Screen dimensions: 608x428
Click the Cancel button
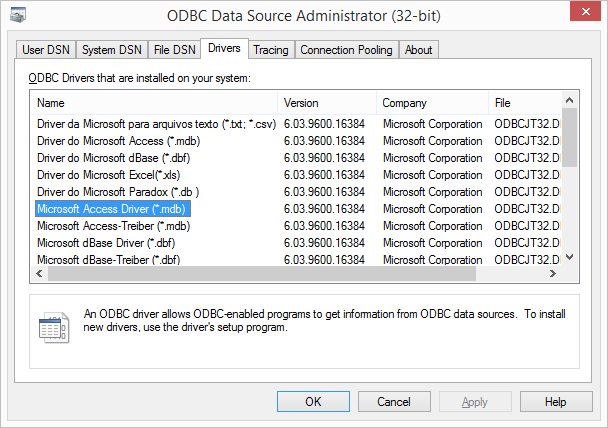(394, 402)
